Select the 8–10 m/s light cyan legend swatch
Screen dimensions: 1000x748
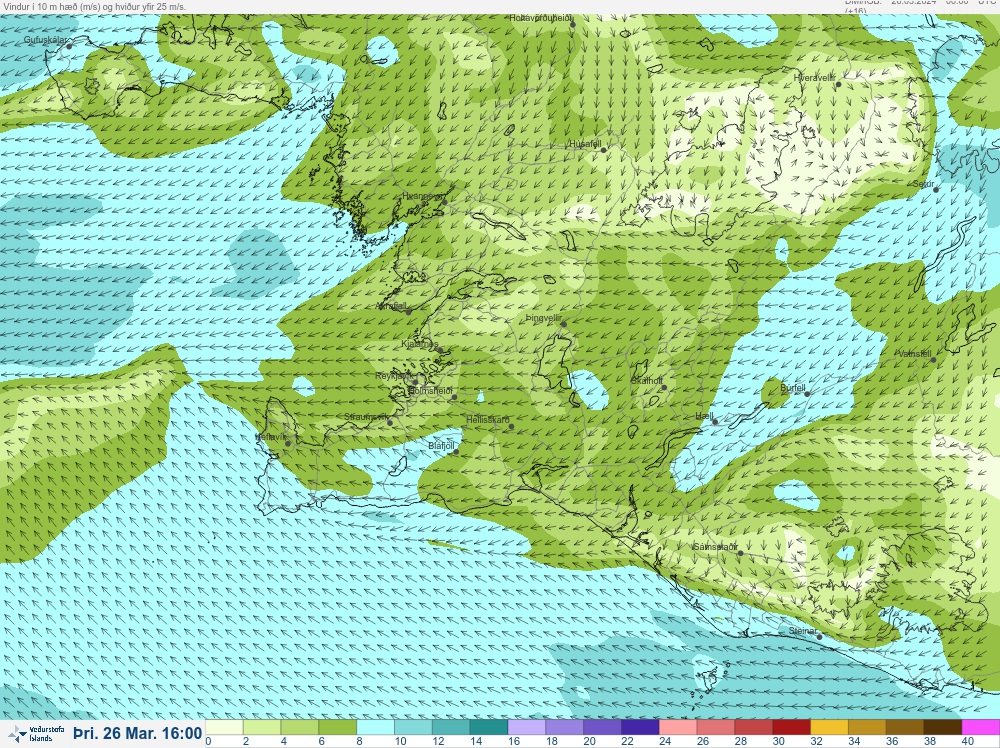click(375, 727)
